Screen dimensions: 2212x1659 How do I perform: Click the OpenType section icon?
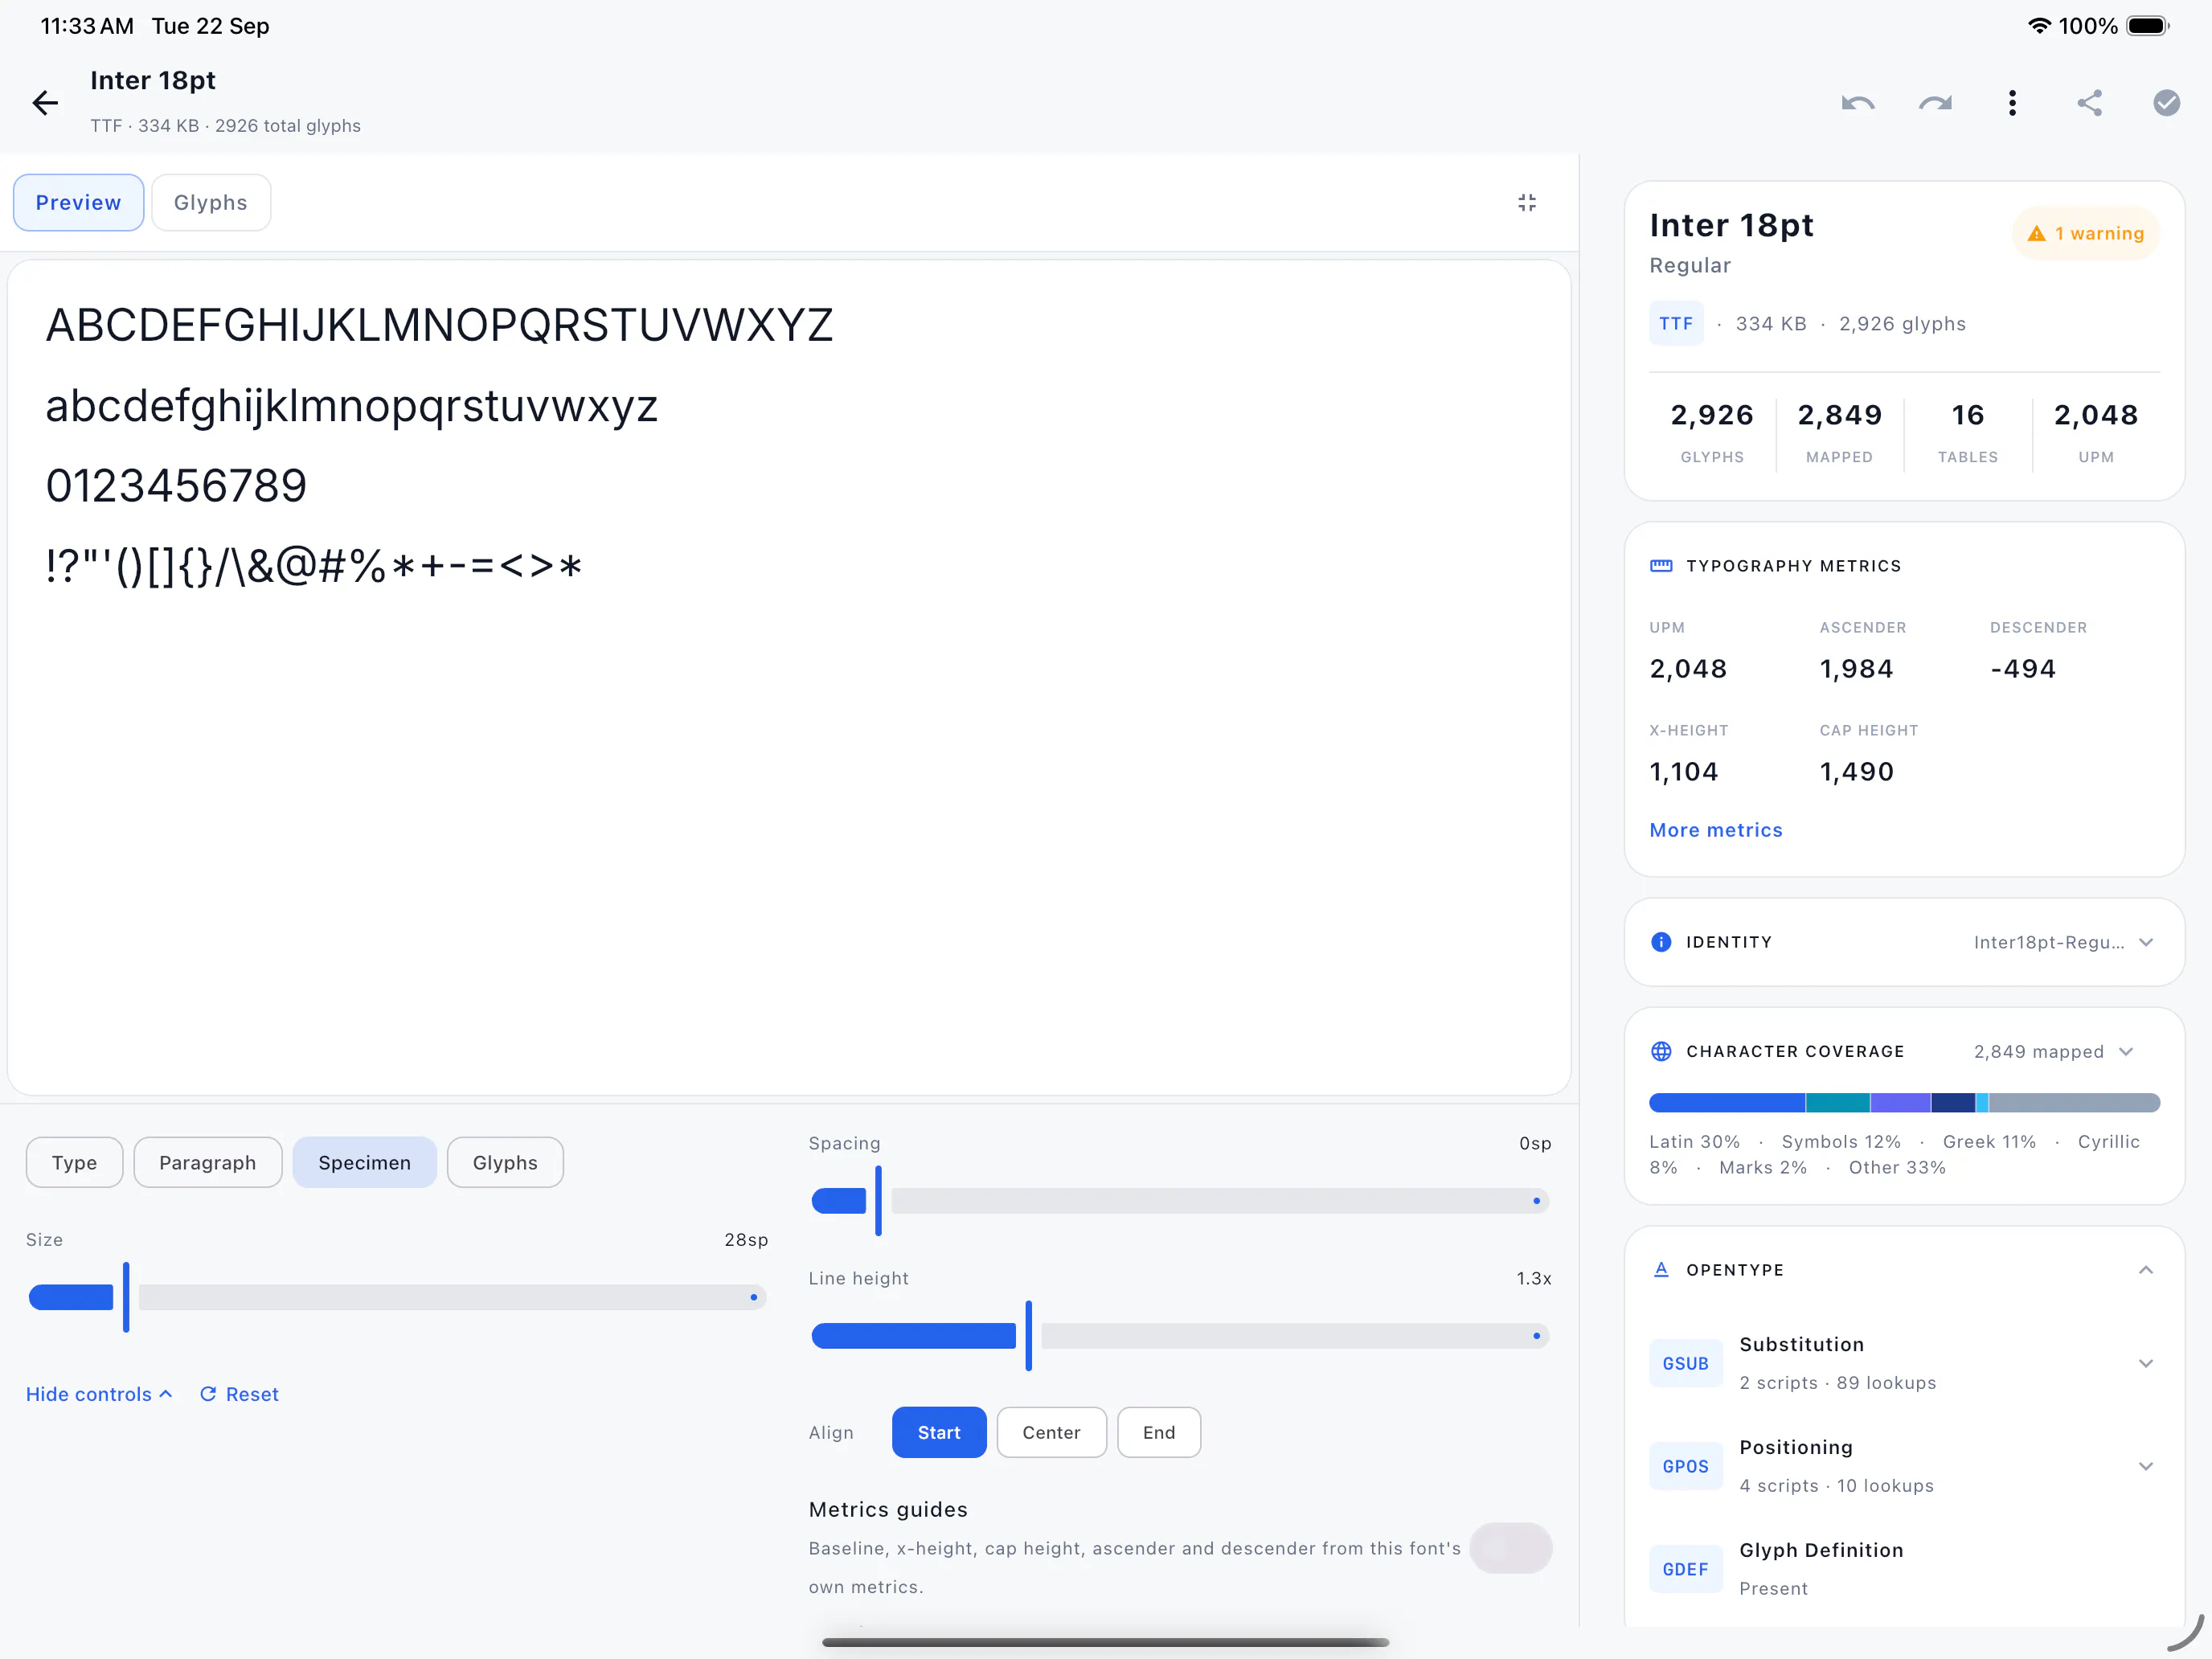[x=1661, y=1269]
